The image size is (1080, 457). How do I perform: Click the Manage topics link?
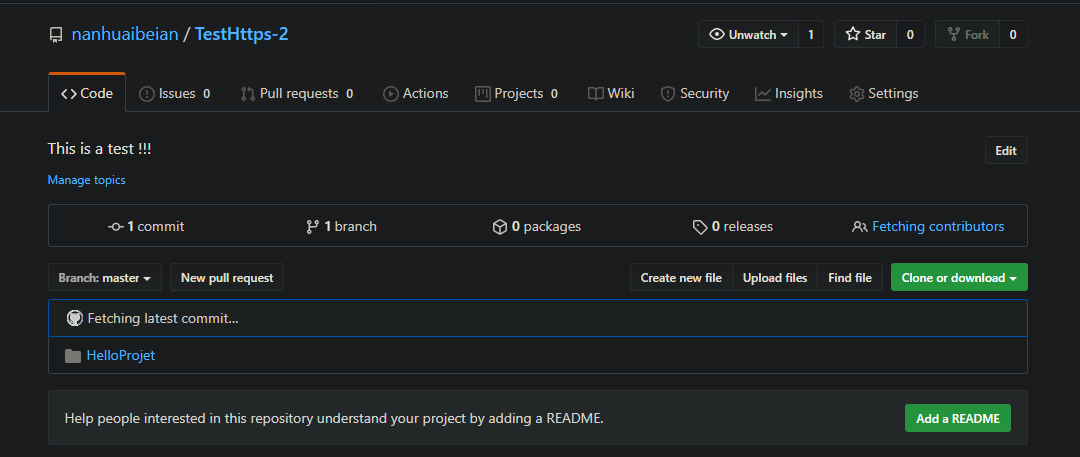click(x=86, y=181)
